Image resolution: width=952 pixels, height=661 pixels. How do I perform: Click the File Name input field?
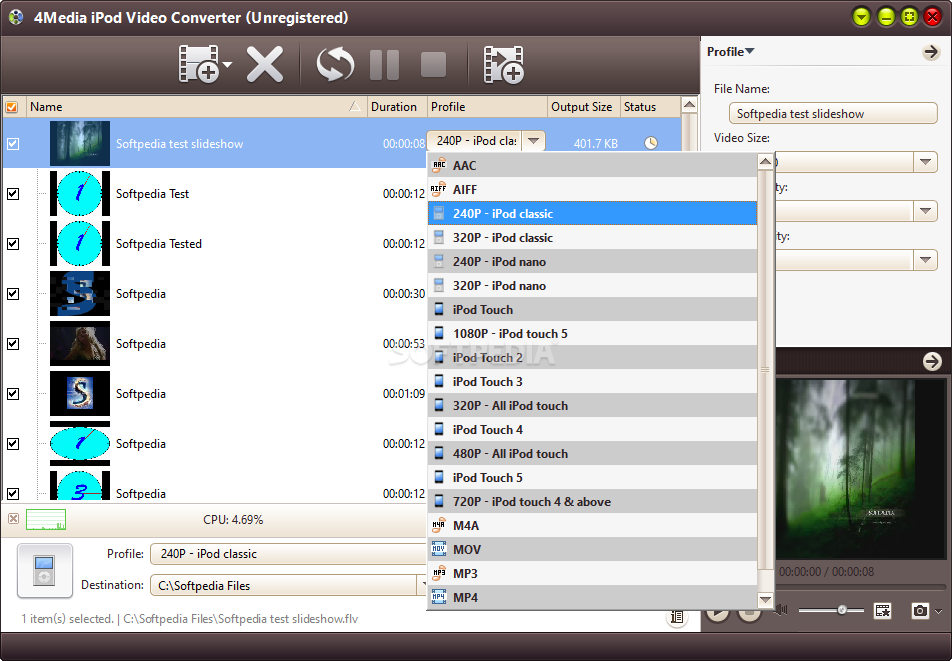pyautogui.click(x=833, y=114)
